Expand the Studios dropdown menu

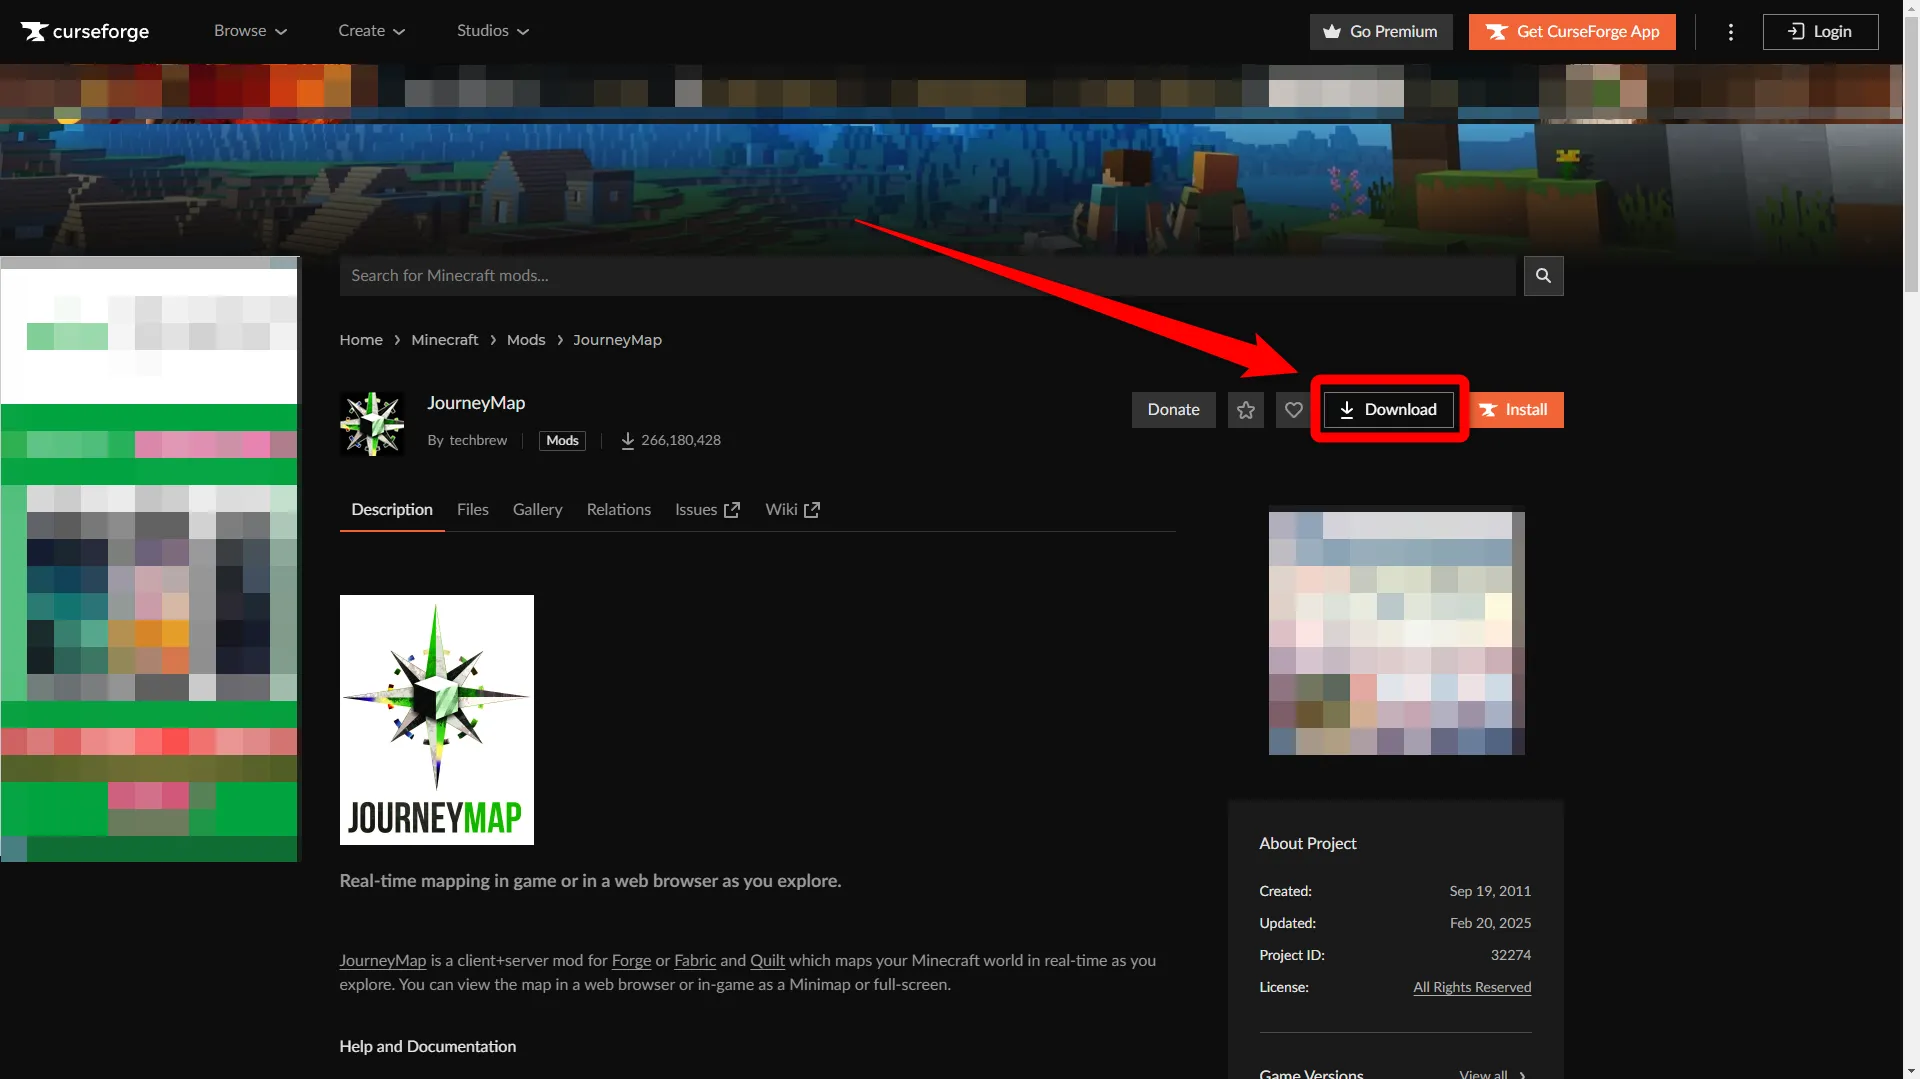[493, 31]
